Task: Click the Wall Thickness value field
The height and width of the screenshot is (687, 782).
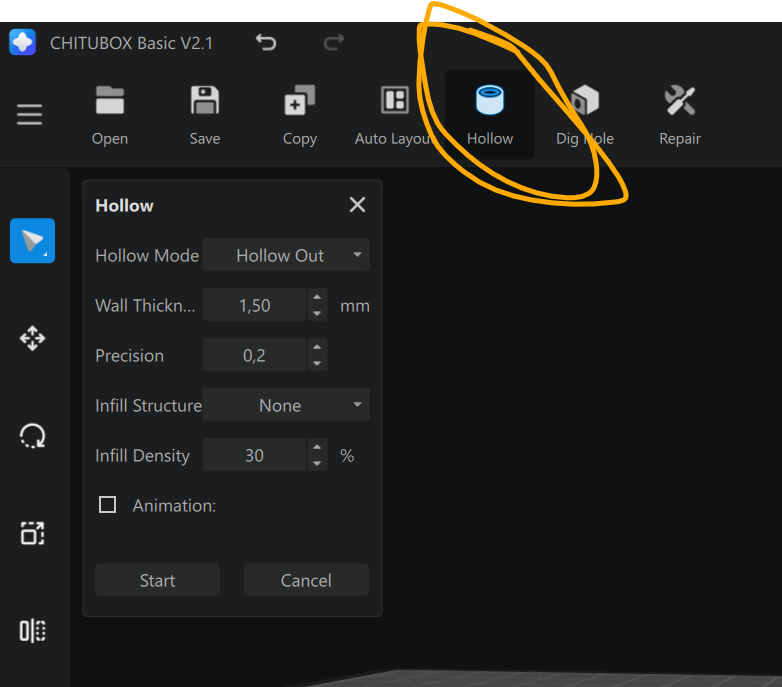Action: [254, 305]
